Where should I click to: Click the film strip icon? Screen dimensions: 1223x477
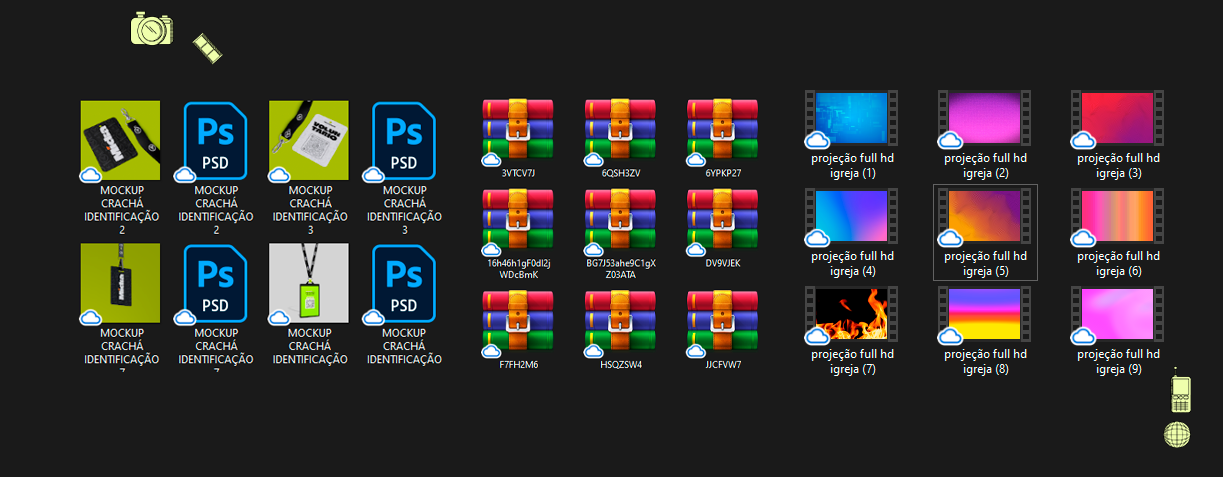click(x=207, y=46)
